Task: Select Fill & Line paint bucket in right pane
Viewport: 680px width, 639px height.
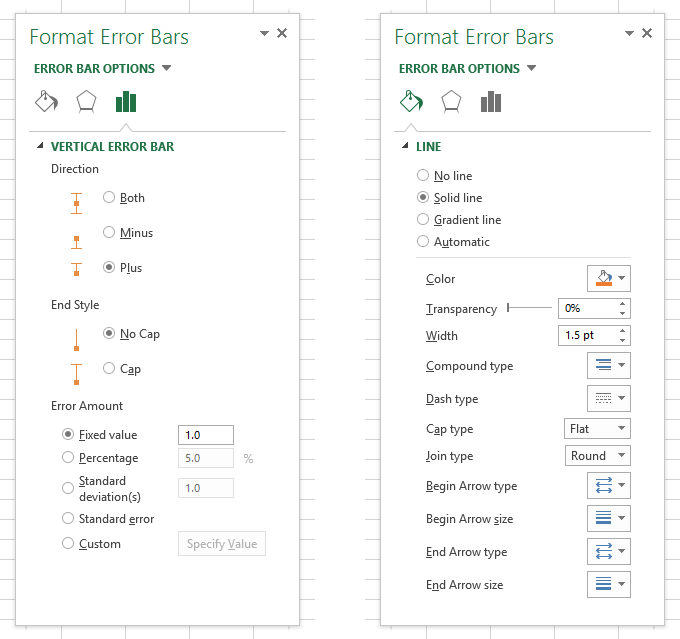Action: pos(412,102)
